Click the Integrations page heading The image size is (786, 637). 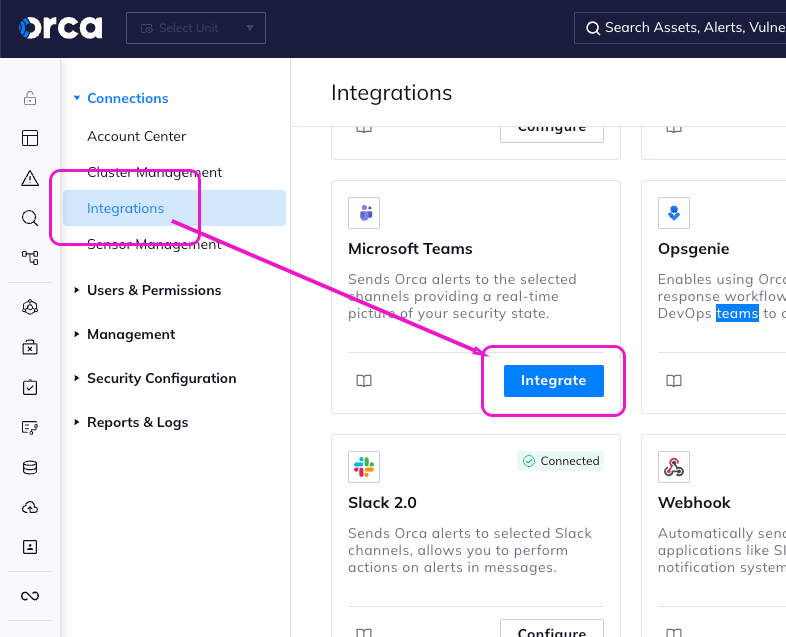(391, 93)
